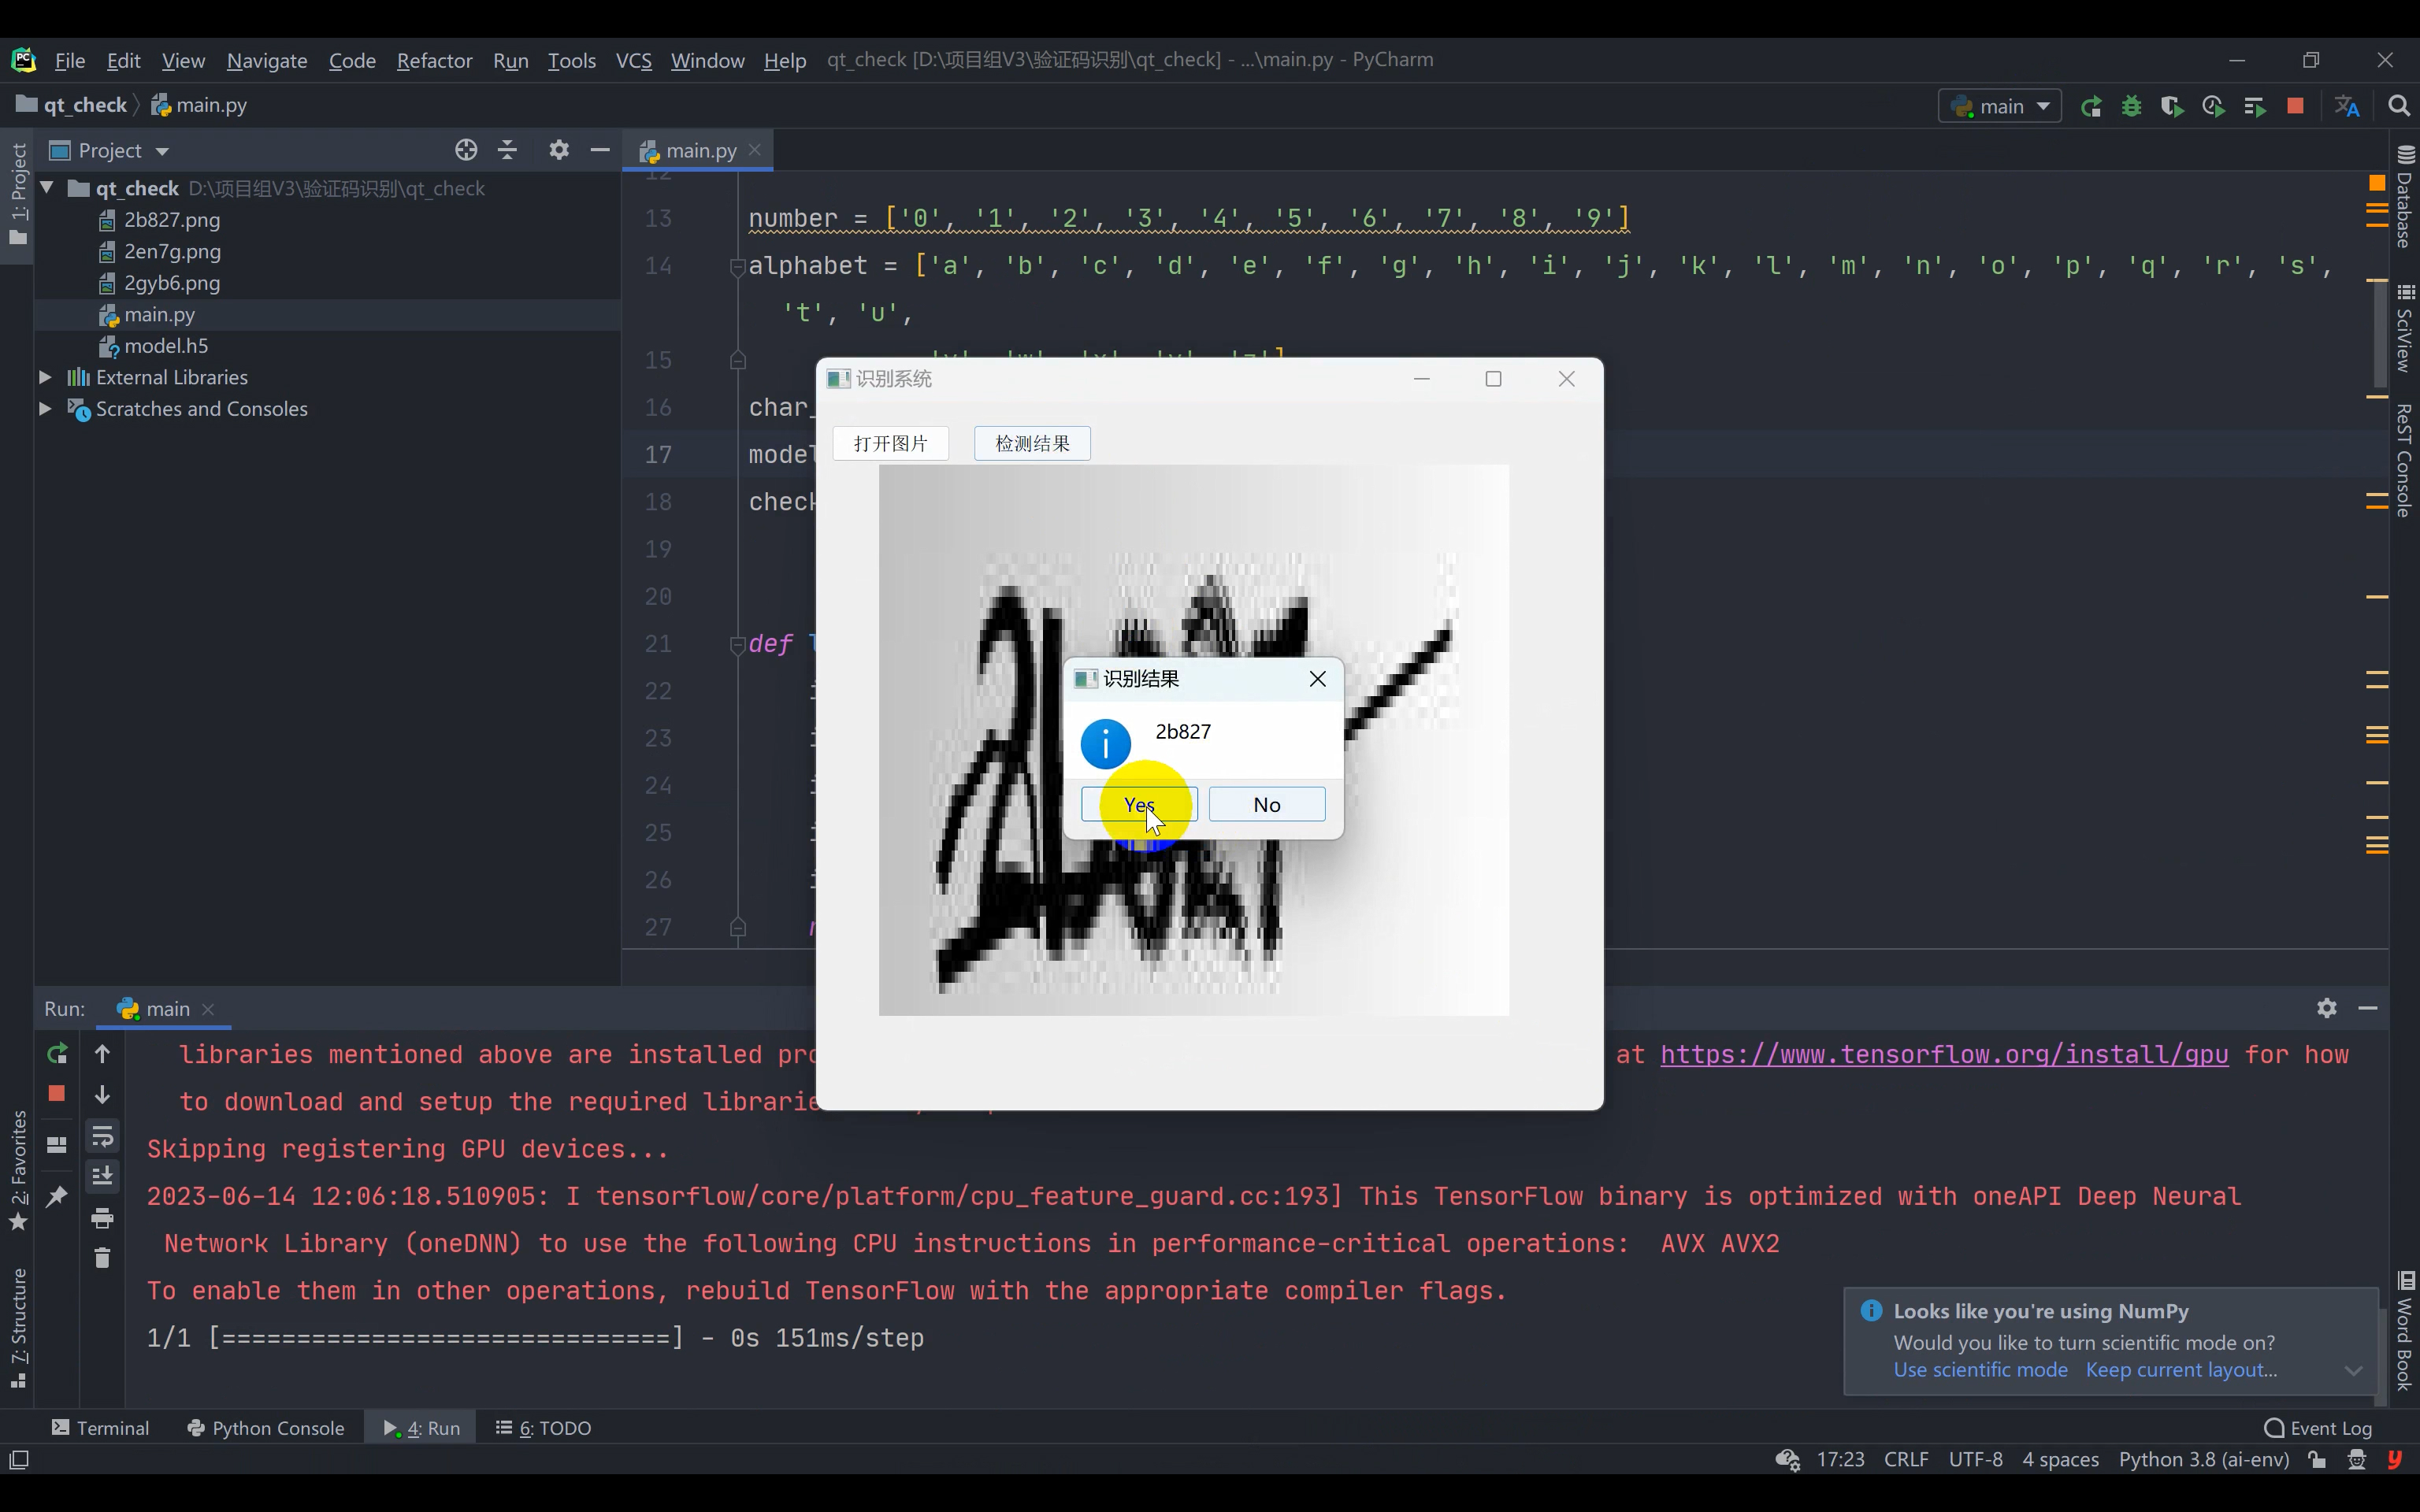Expand the NumPy notification chevron
The width and height of the screenshot is (2420, 1512).
tap(2353, 1371)
